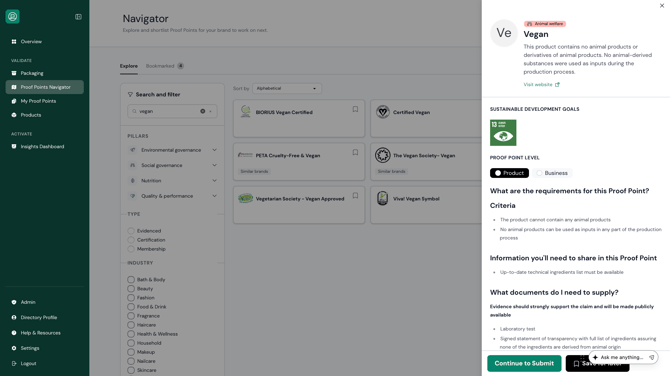
Task: Select Proof Points Navigator menu item
Action: pyautogui.click(x=44, y=87)
